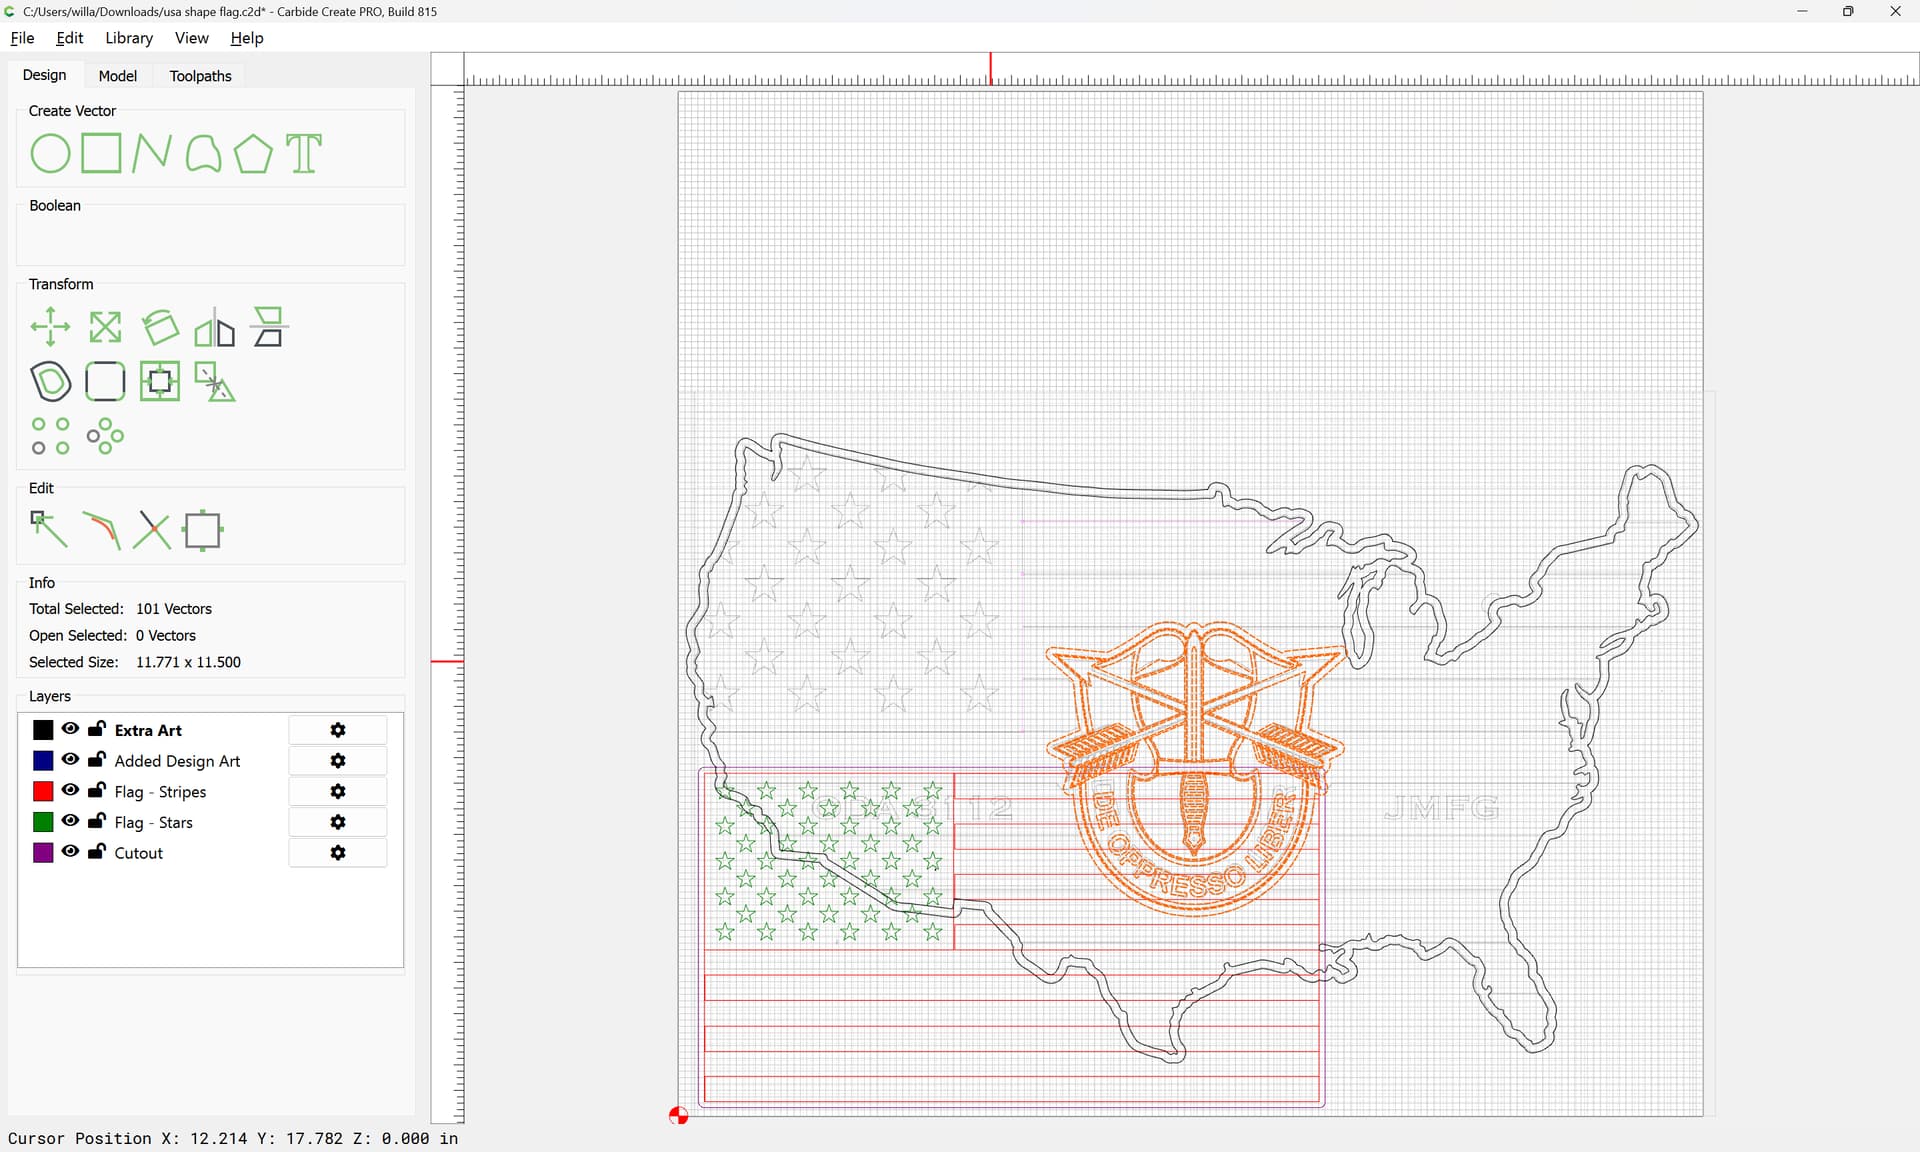The height and width of the screenshot is (1152, 1920).
Task: Hide the Cutout layer
Action: coord(70,852)
